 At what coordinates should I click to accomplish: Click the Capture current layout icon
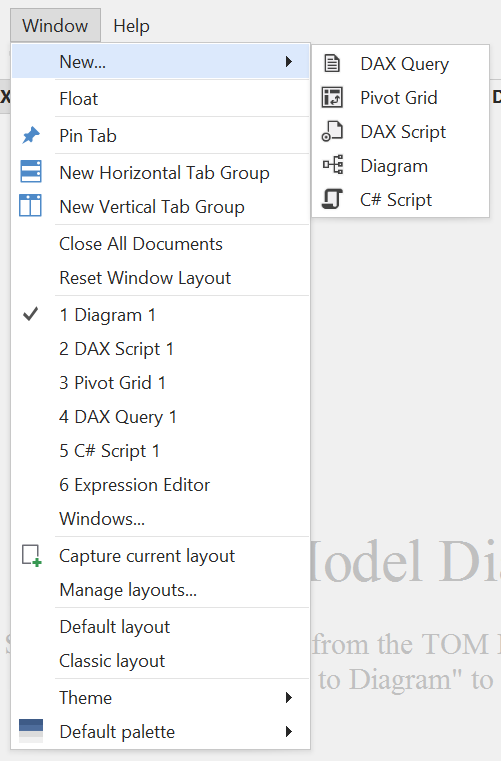[x=32, y=555]
